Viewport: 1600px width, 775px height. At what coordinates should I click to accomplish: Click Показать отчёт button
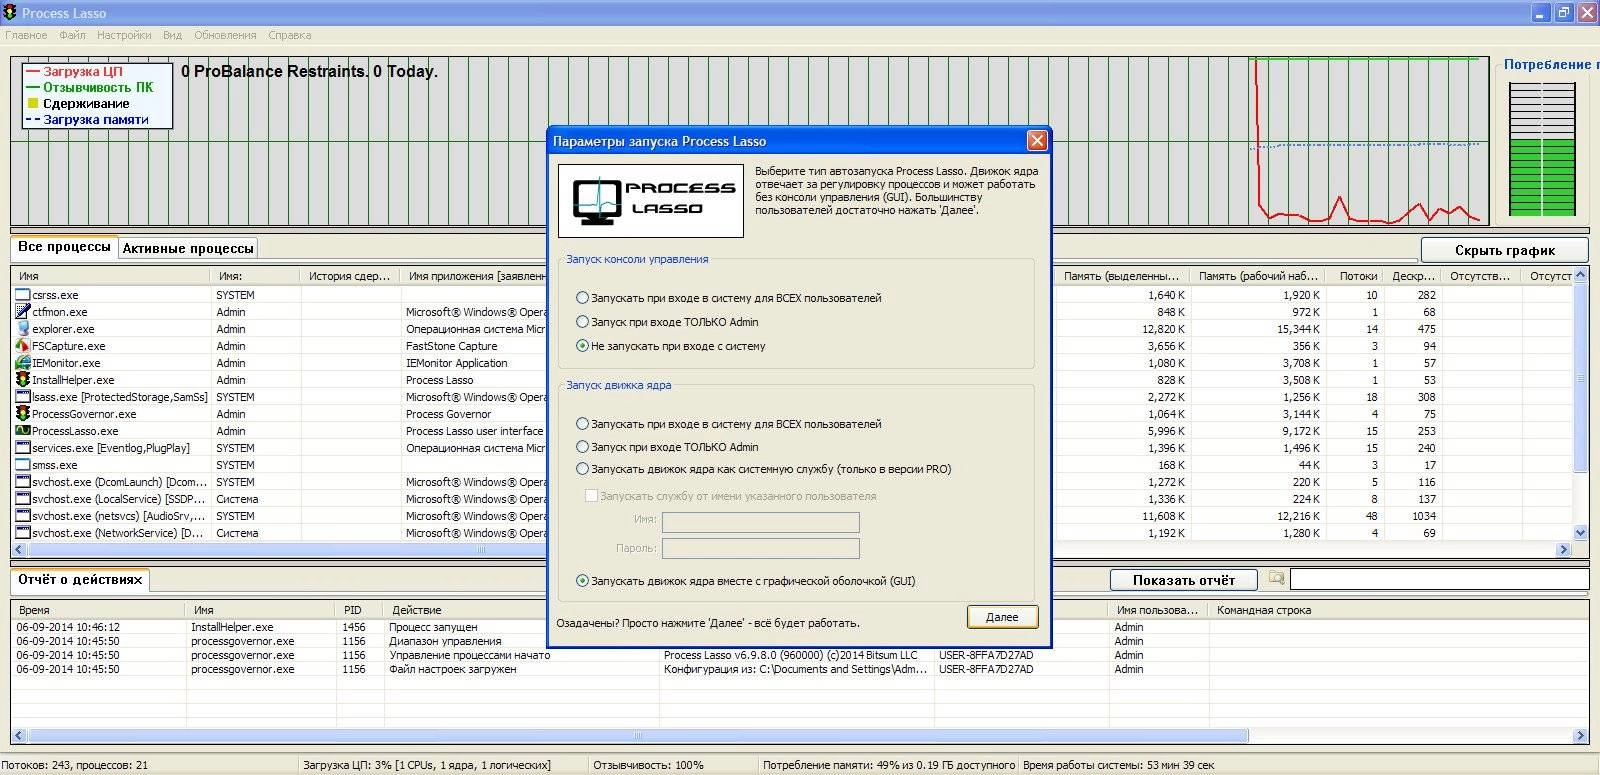pyautogui.click(x=1184, y=580)
